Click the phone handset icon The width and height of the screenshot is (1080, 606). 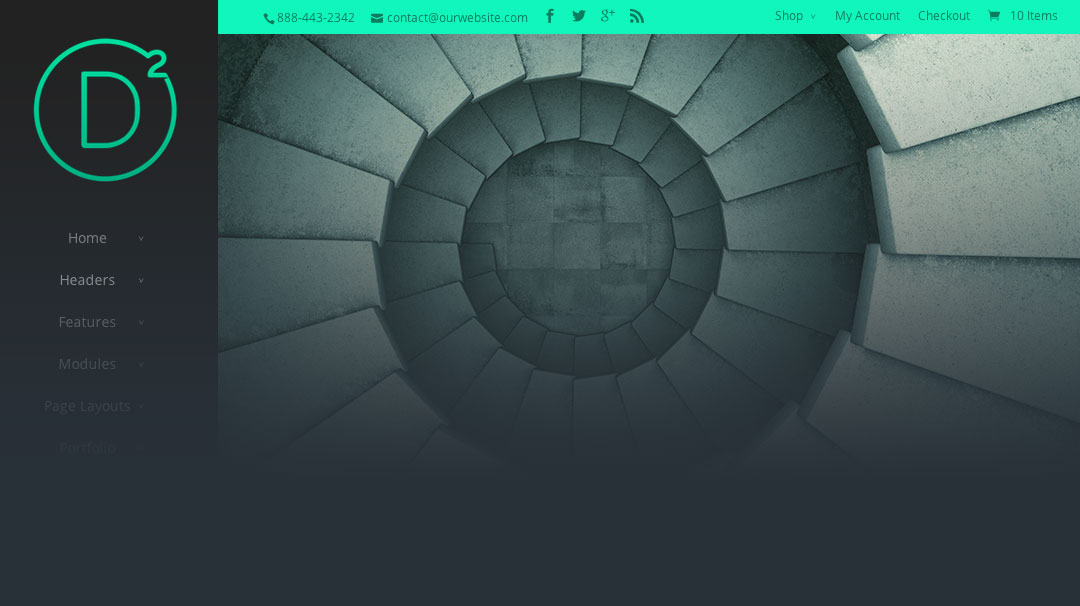click(268, 18)
